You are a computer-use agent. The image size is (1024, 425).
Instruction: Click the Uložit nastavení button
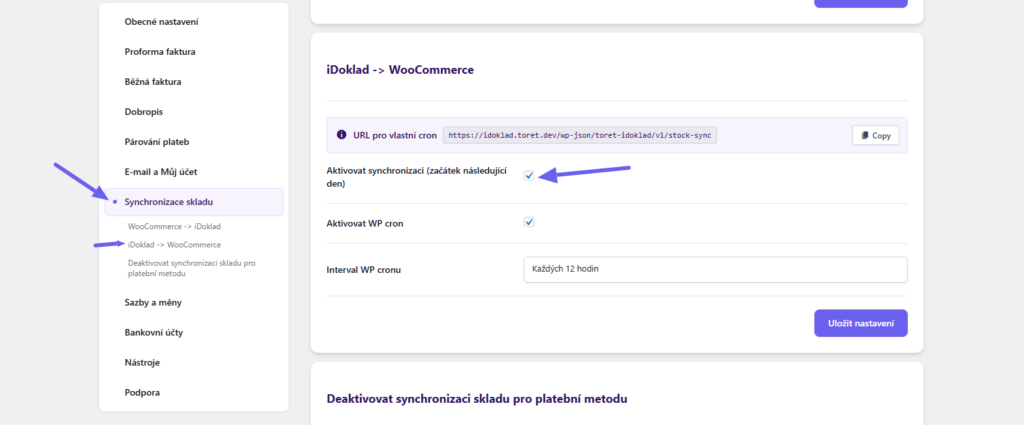click(860, 323)
